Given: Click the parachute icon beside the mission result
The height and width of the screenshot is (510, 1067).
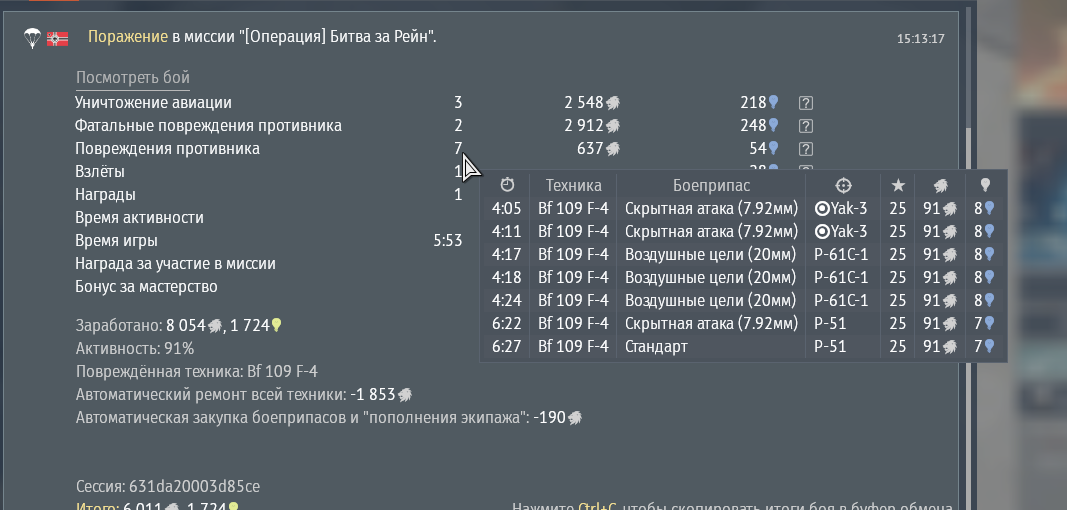Looking at the screenshot, I should click(x=32, y=38).
